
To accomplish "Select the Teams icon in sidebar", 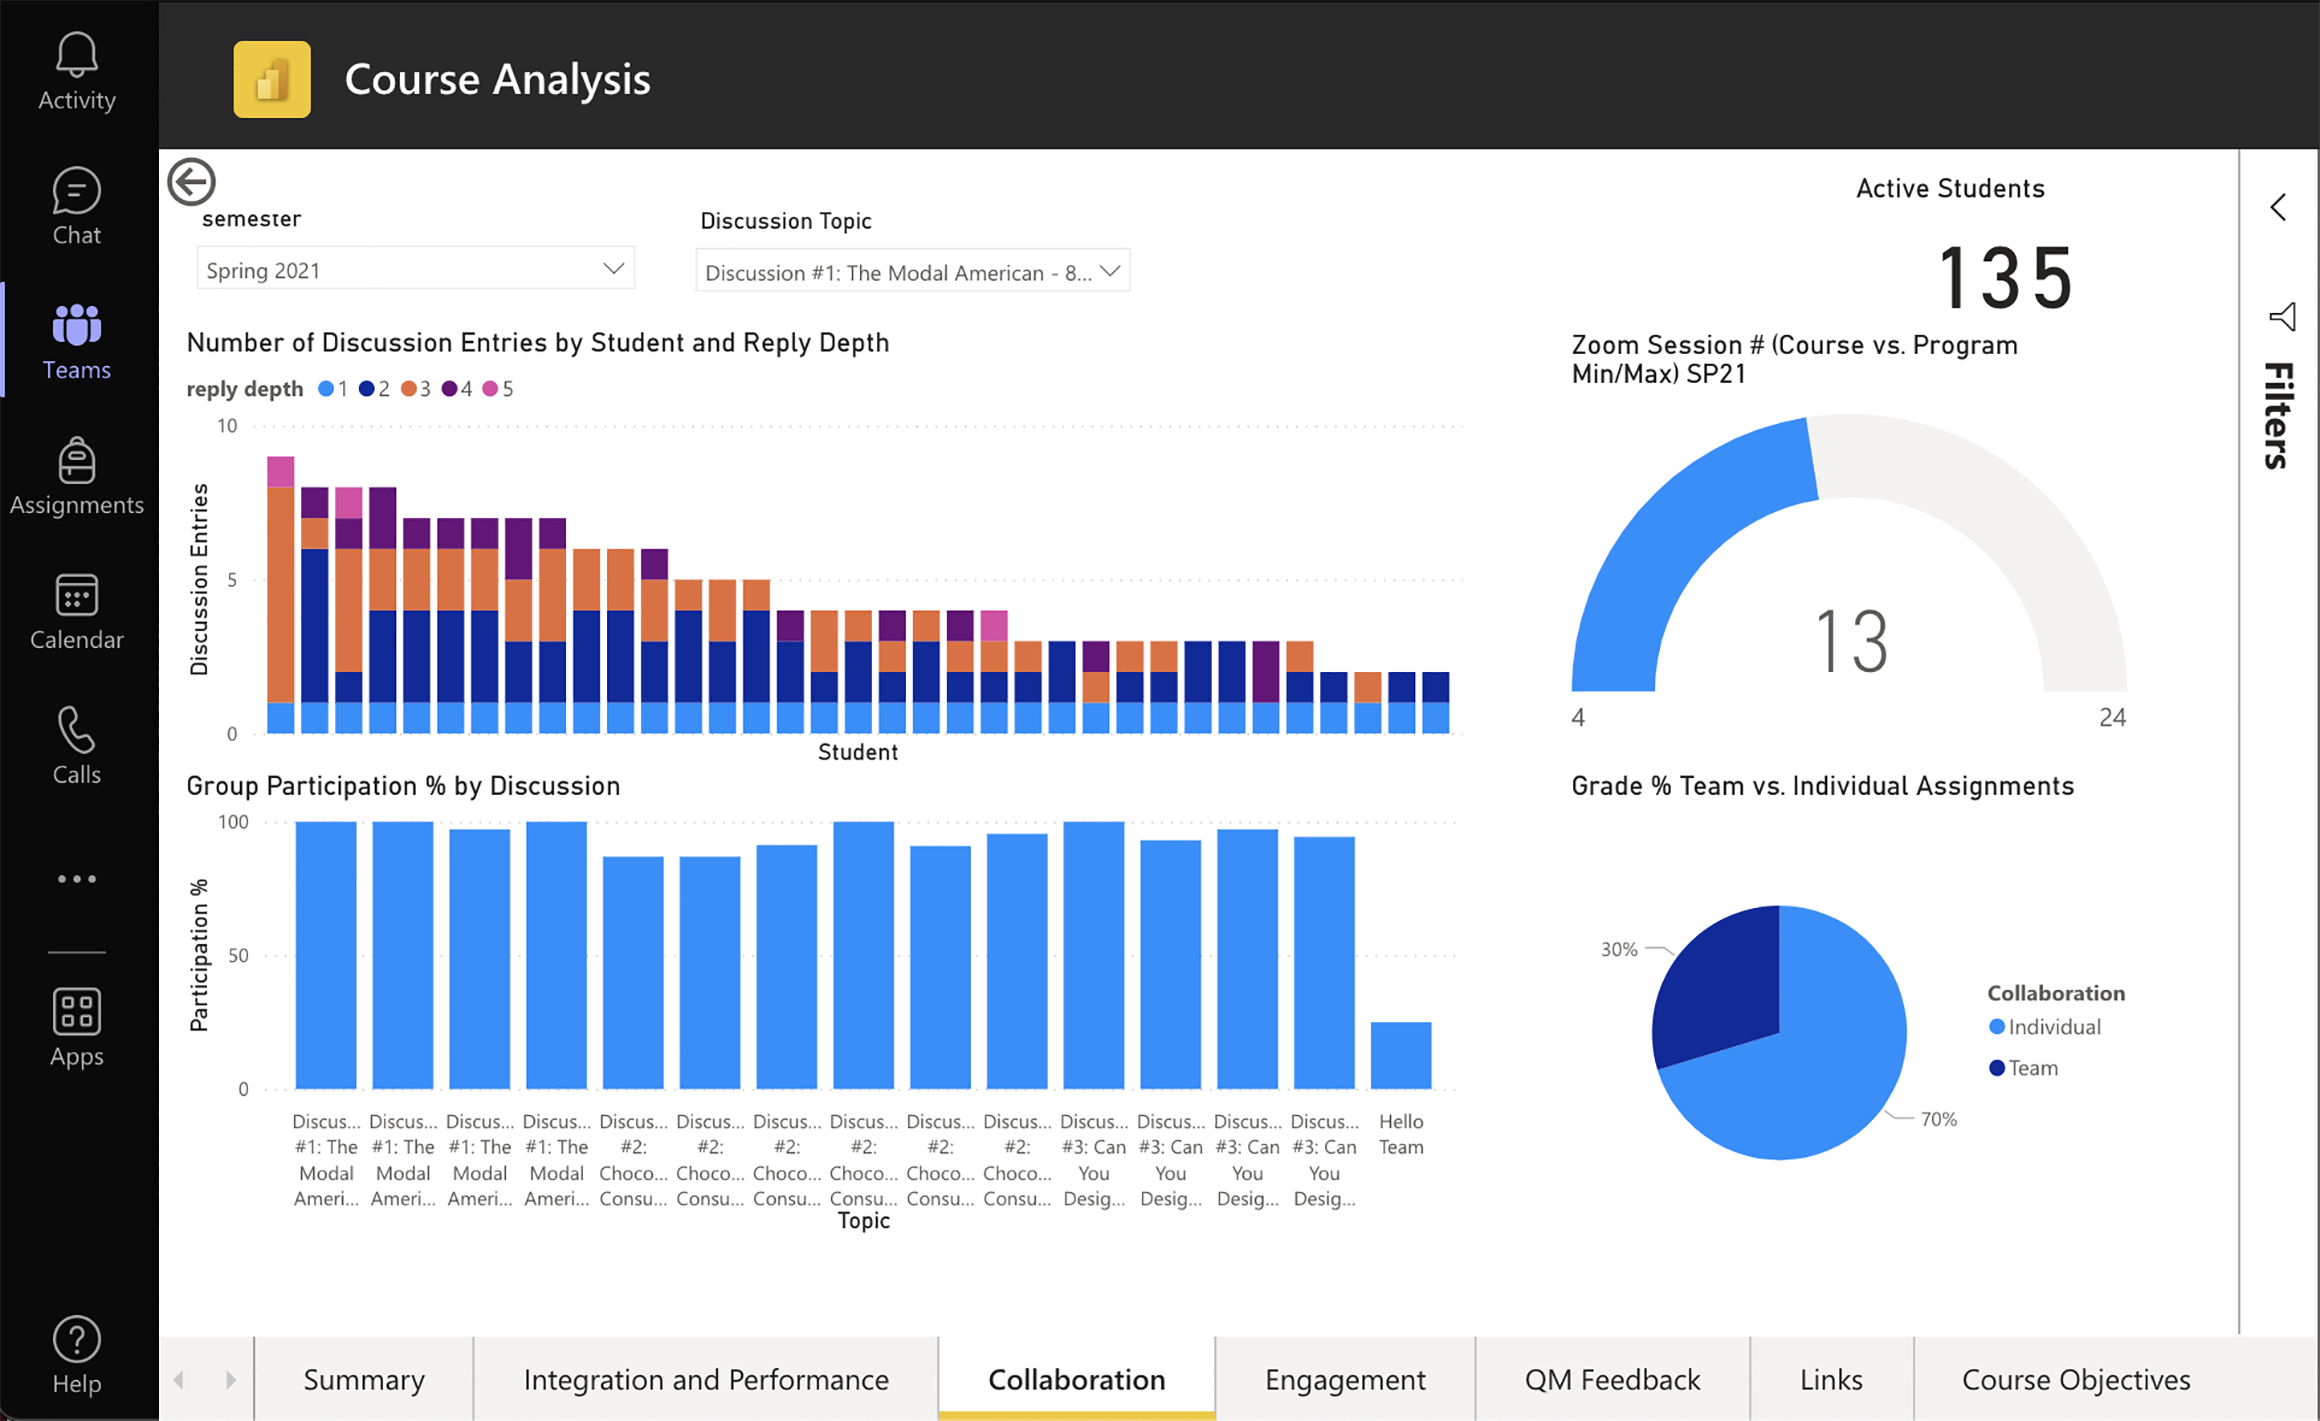I will (x=76, y=325).
